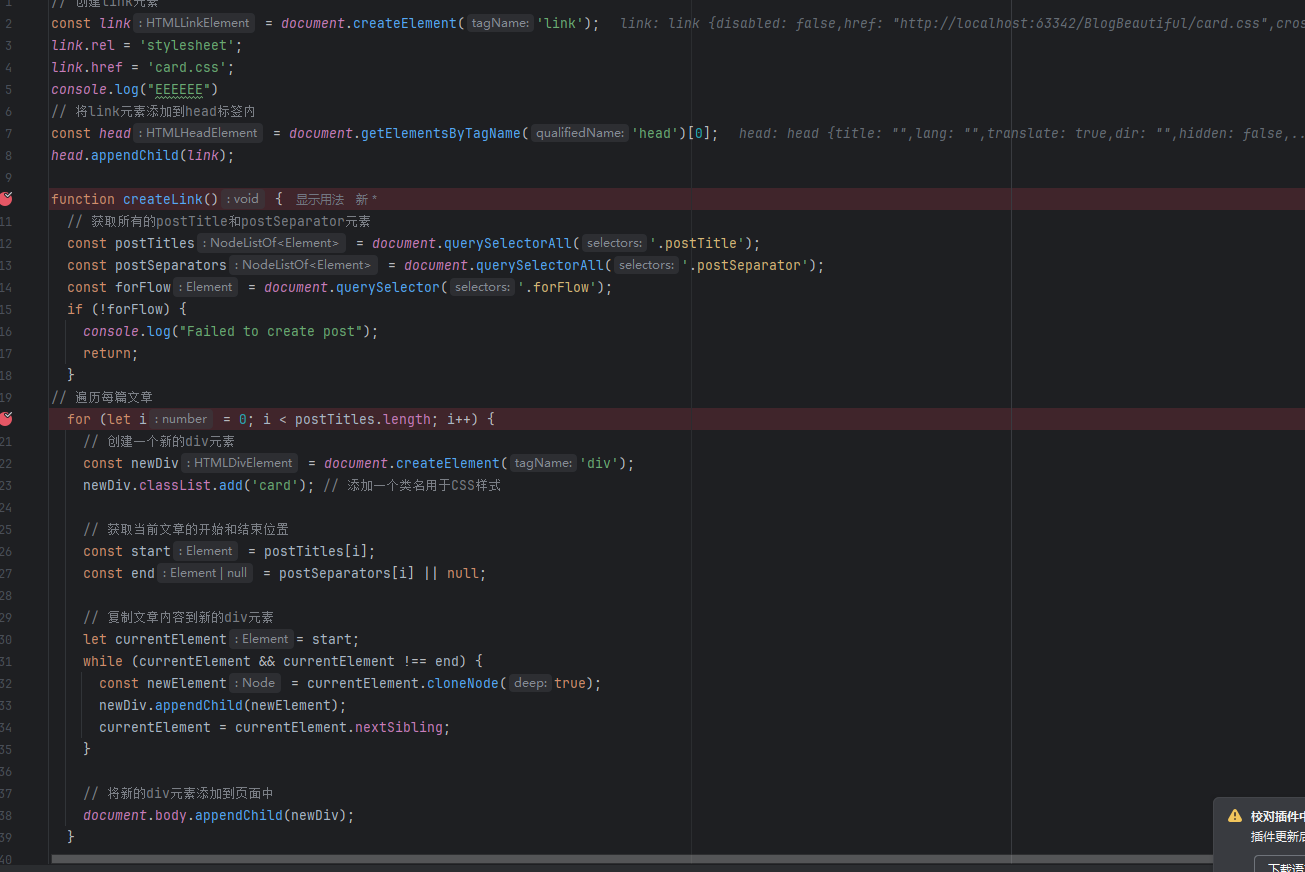Click the 新 * author inlay hint
Viewport: 1305px width, 872px height.
pos(366,199)
